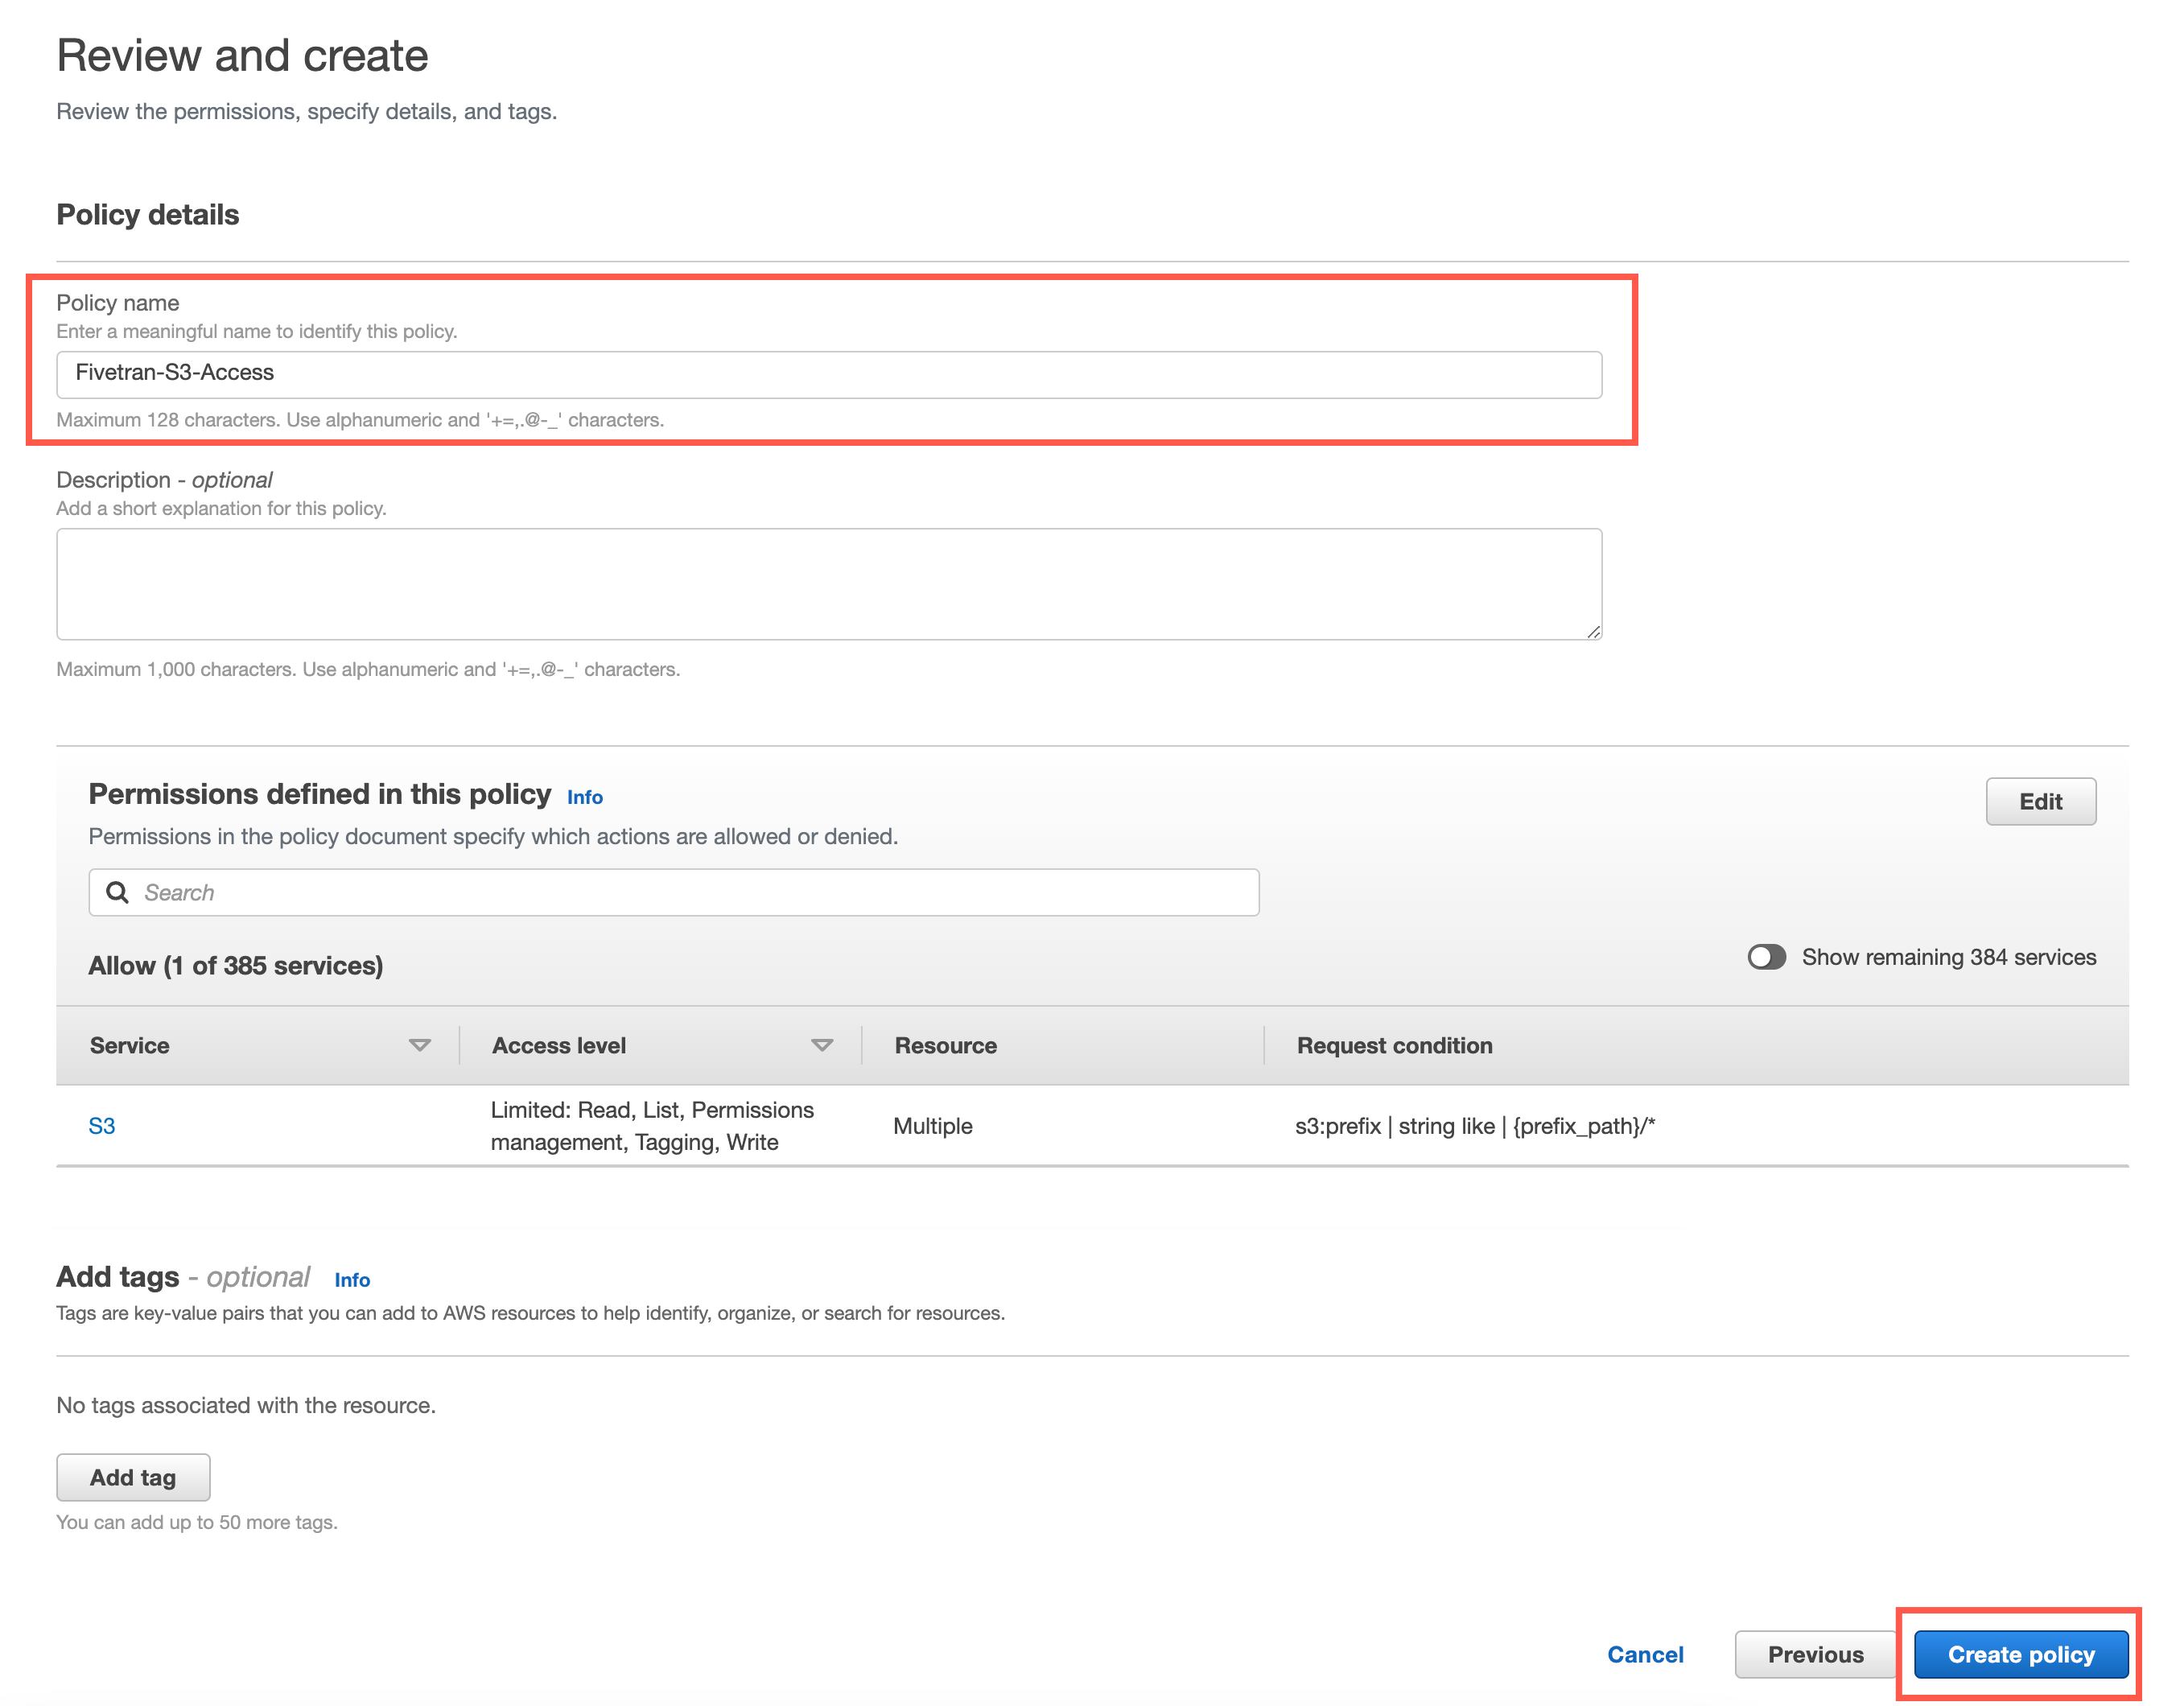Open Info link next to Add tags
2184x1706 pixels.
[352, 1280]
